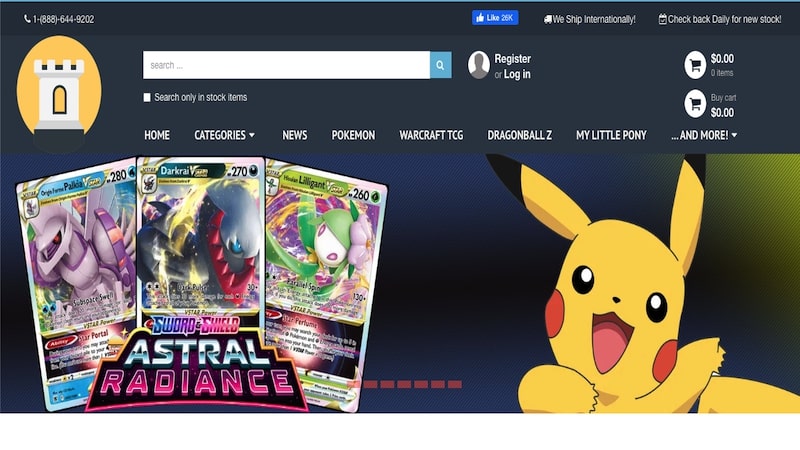The width and height of the screenshot is (800, 450).
Task: Open the Dragonball Z menu item
Action: [519, 135]
